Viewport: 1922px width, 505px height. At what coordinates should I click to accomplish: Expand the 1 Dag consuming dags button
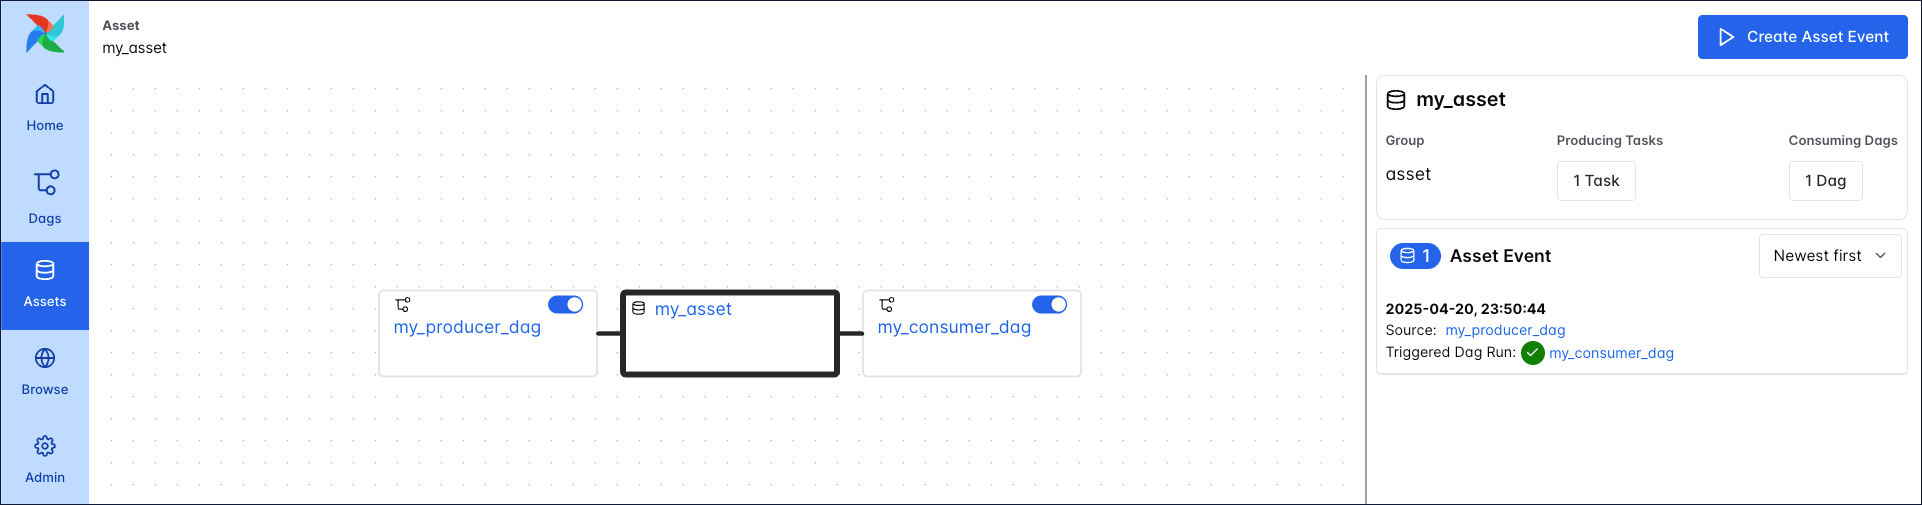click(1825, 181)
